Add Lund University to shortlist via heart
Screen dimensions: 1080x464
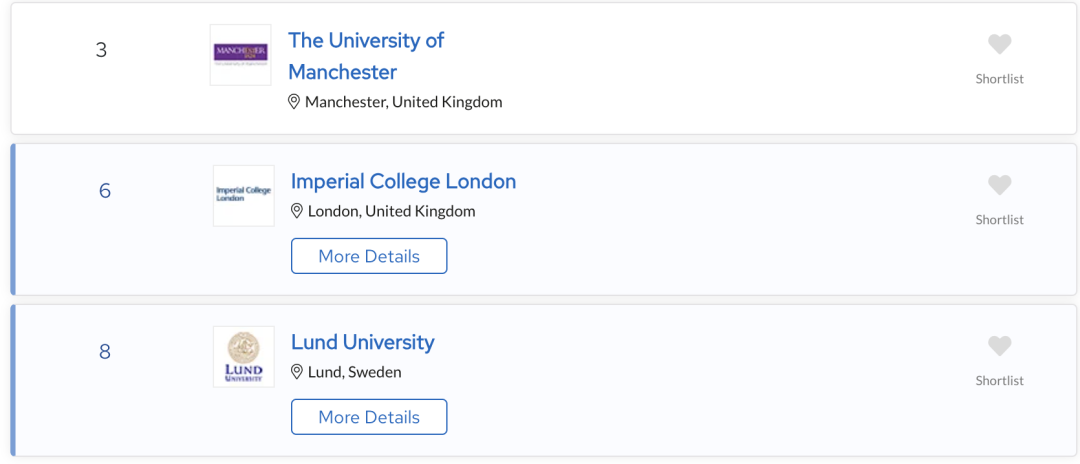999,346
